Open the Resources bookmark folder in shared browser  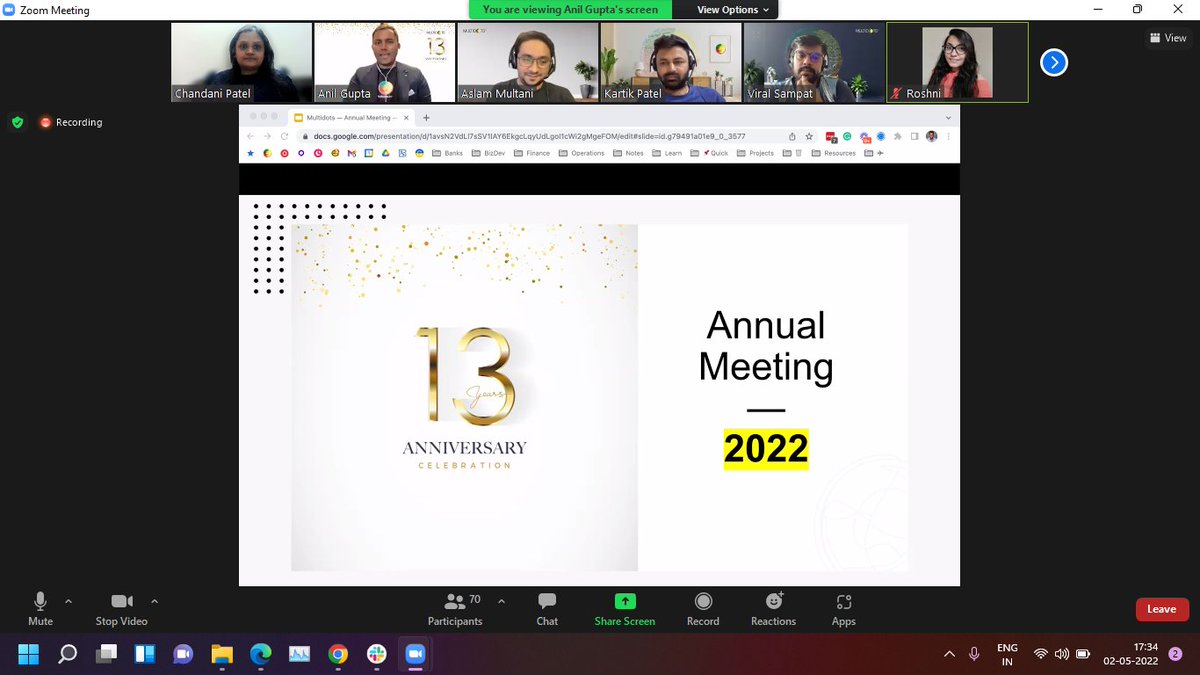[835, 153]
